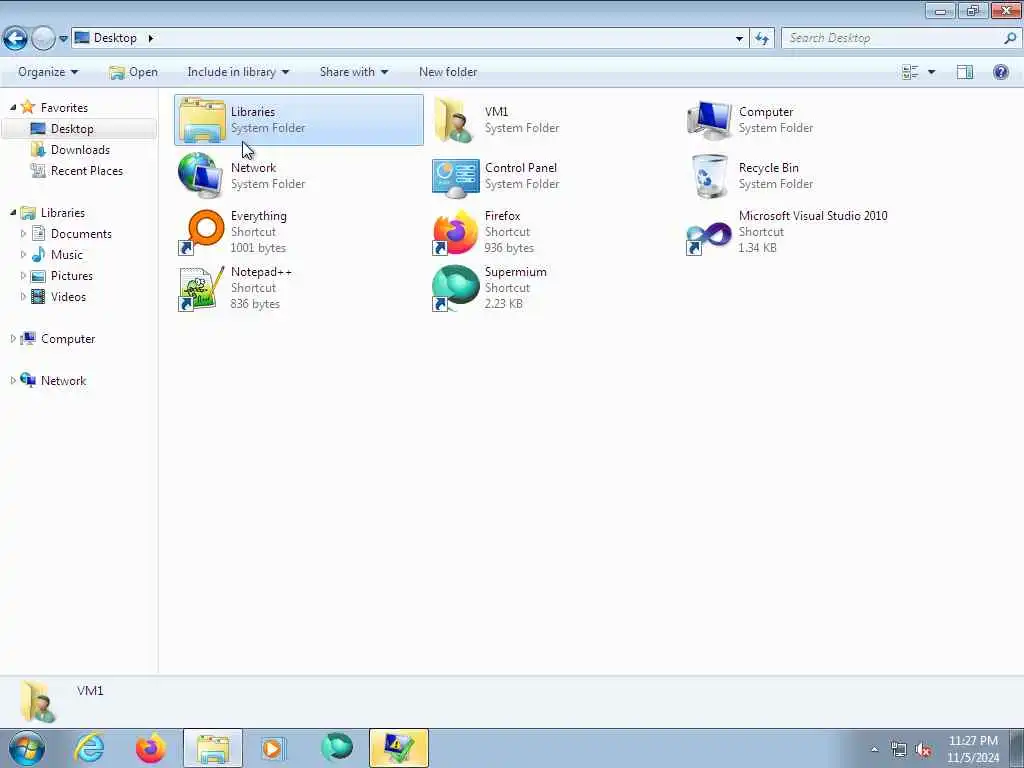Expand the Computer node in sidebar
Viewport: 1024px width, 768px height.
(x=13, y=338)
